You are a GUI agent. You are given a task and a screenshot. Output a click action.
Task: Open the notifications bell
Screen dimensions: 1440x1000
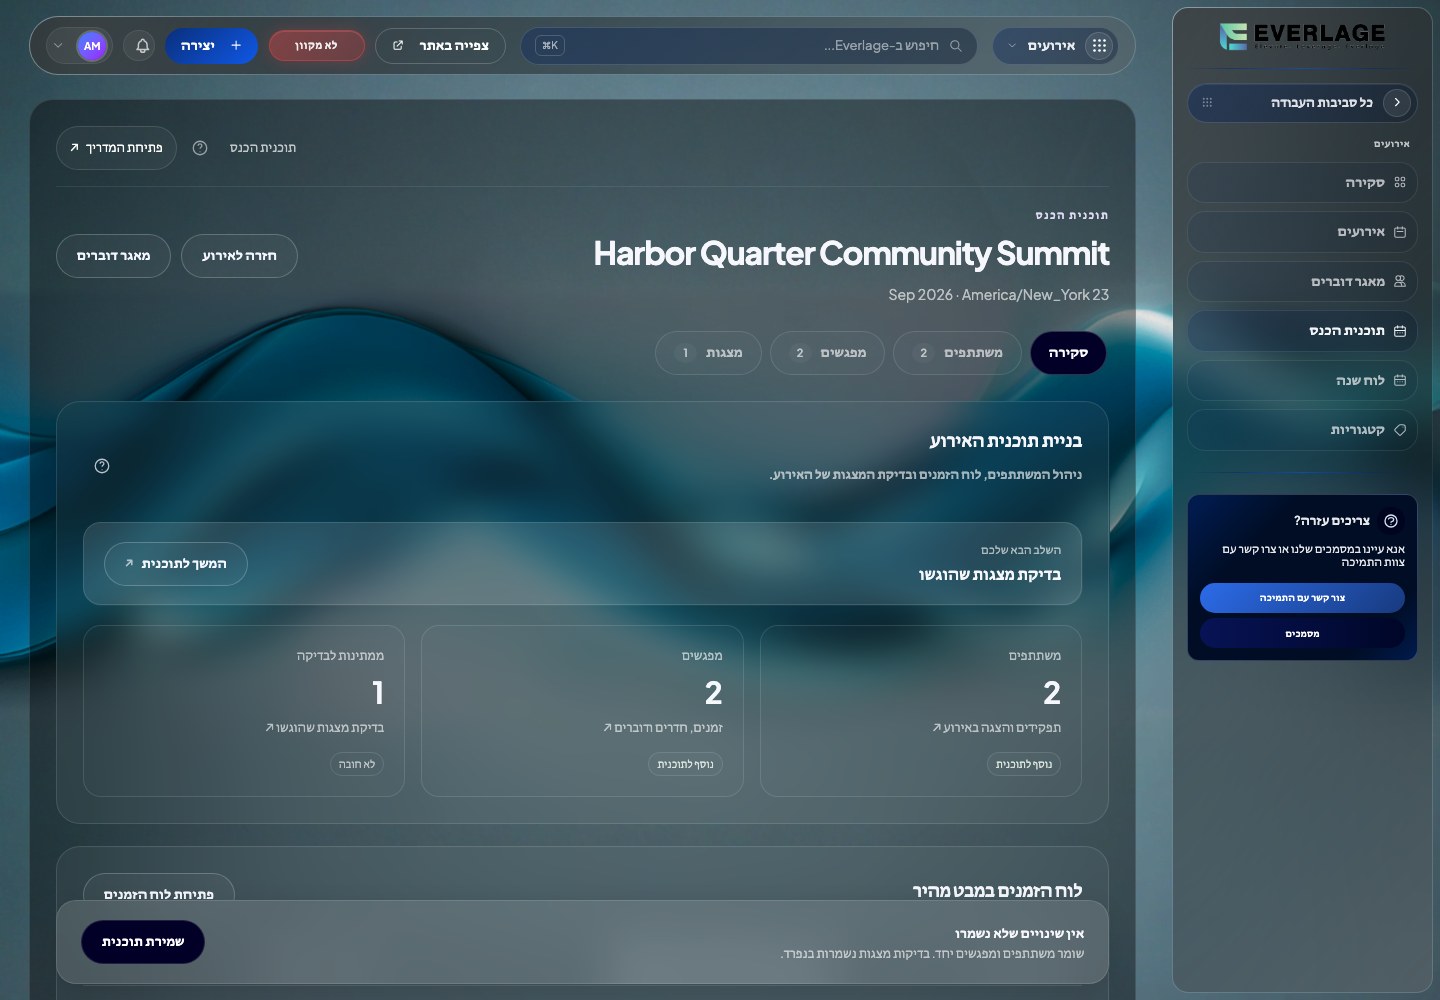click(x=142, y=46)
